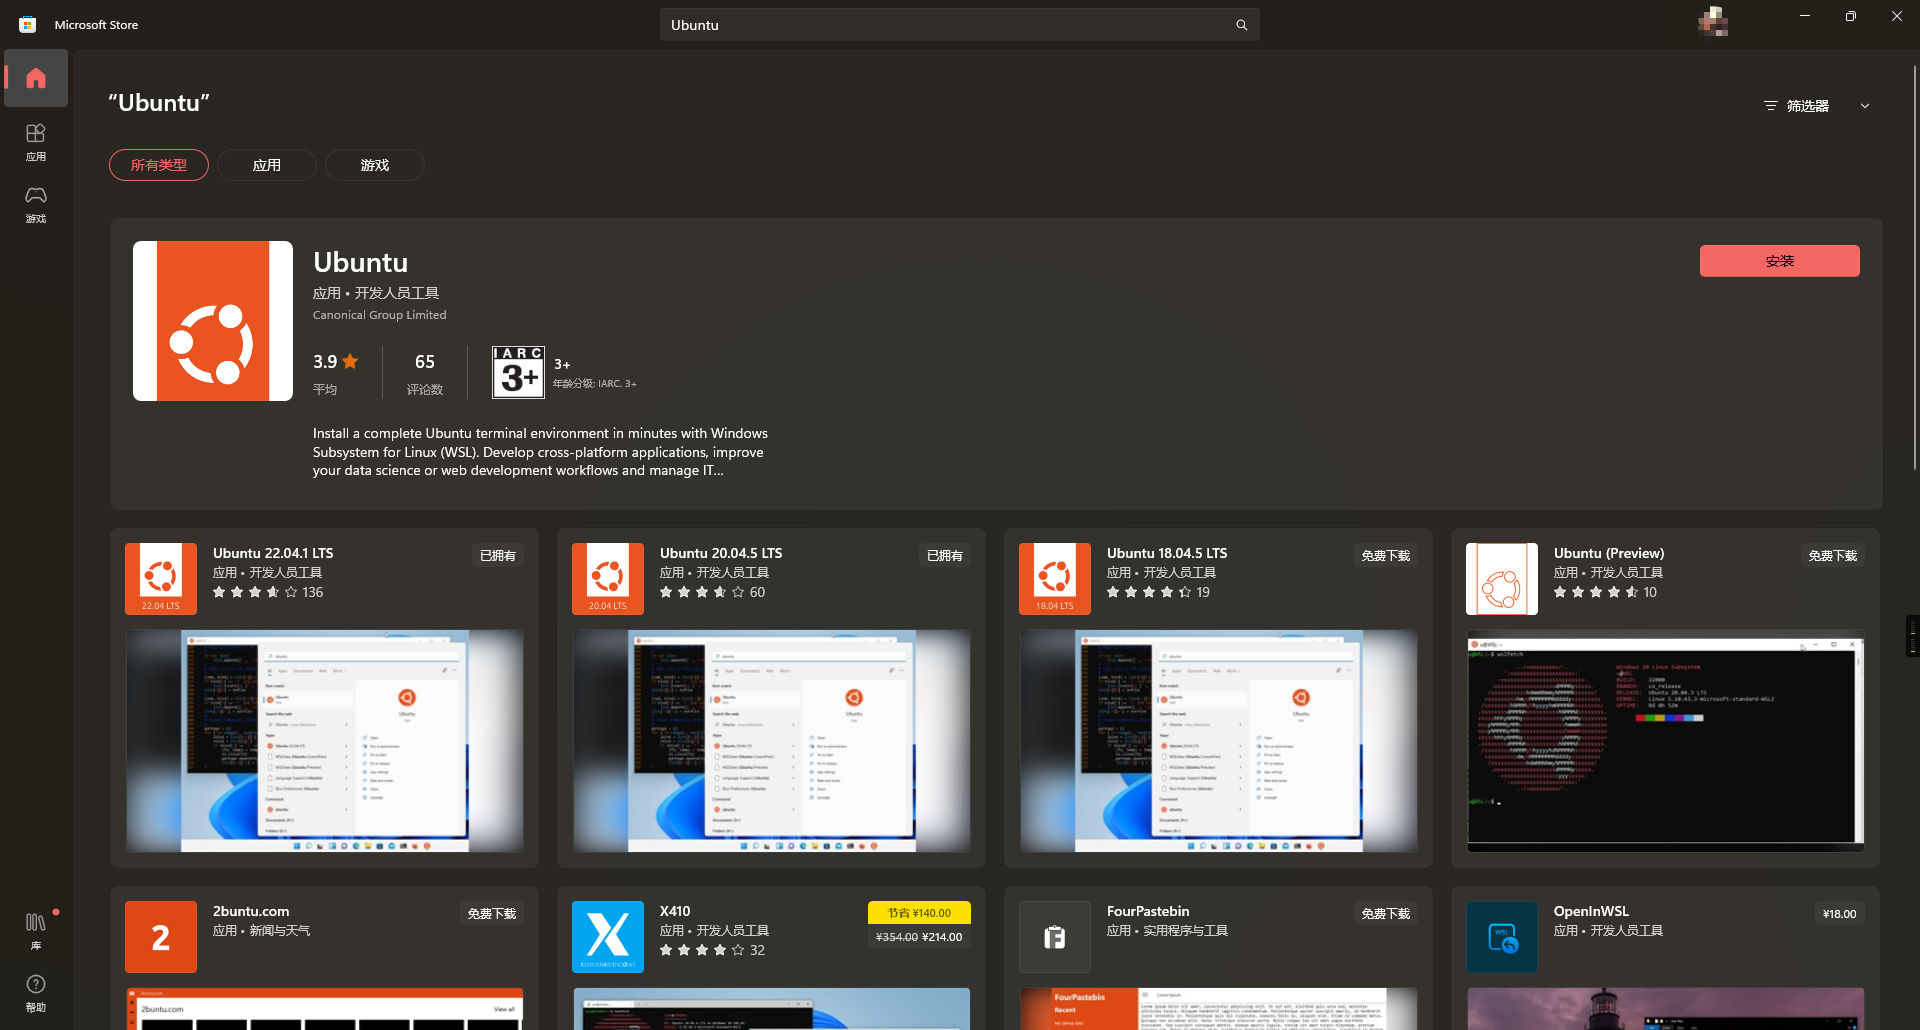
Task: Click the Ubuntu 22.04.1 LTS app icon
Action: [x=161, y=579]
